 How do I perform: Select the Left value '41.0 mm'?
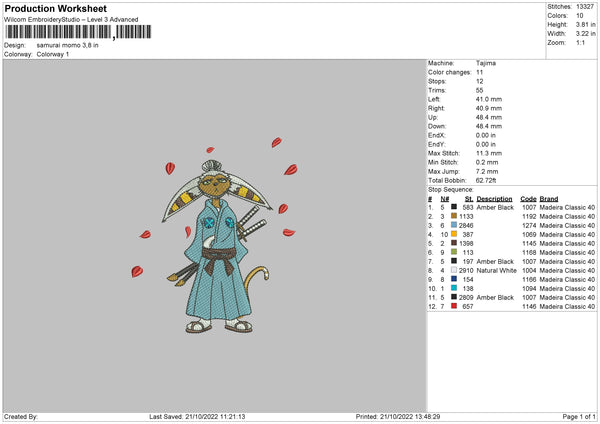click(x=489, y=99)
